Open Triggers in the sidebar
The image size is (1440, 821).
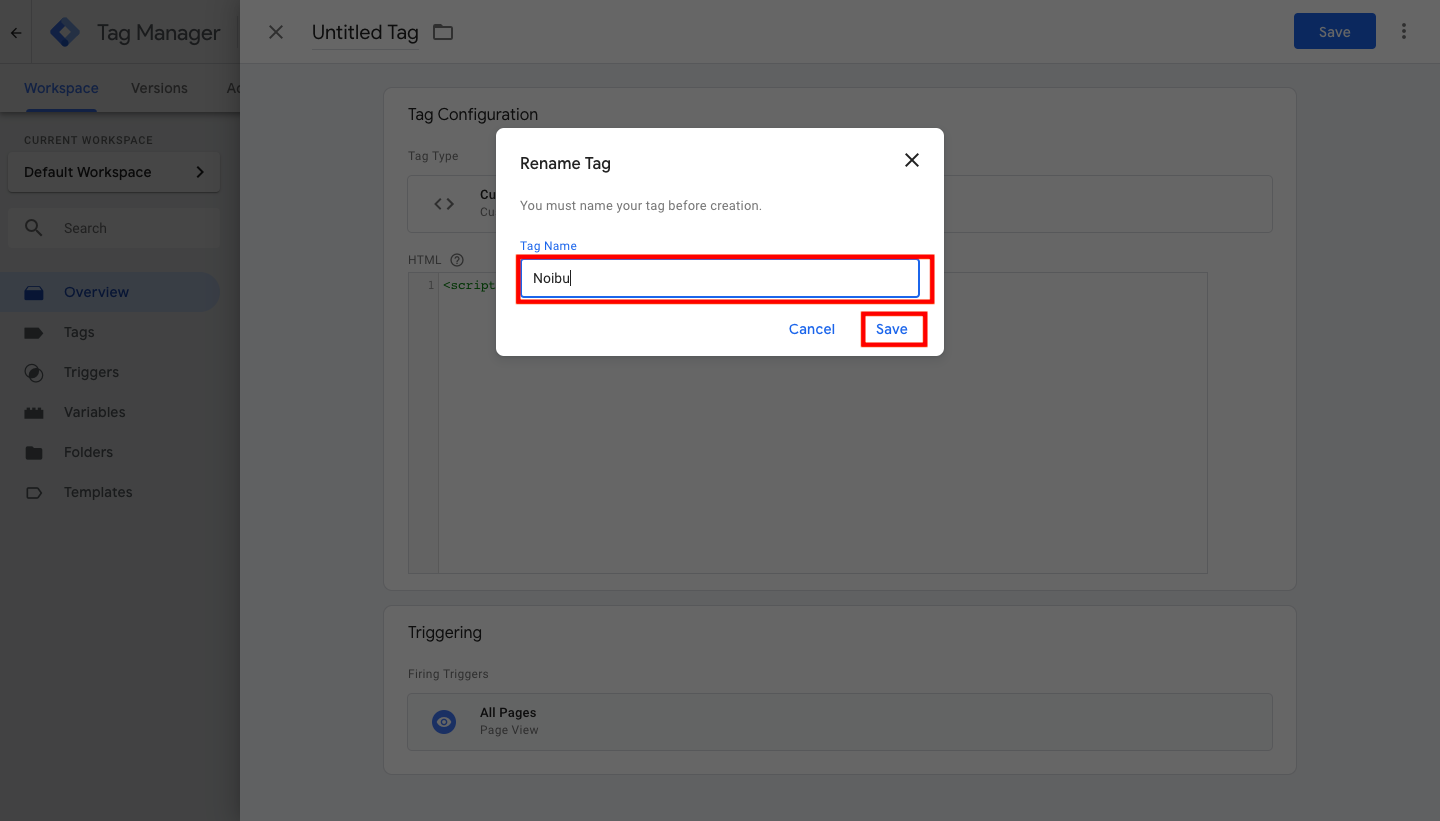tap(91, 372)
